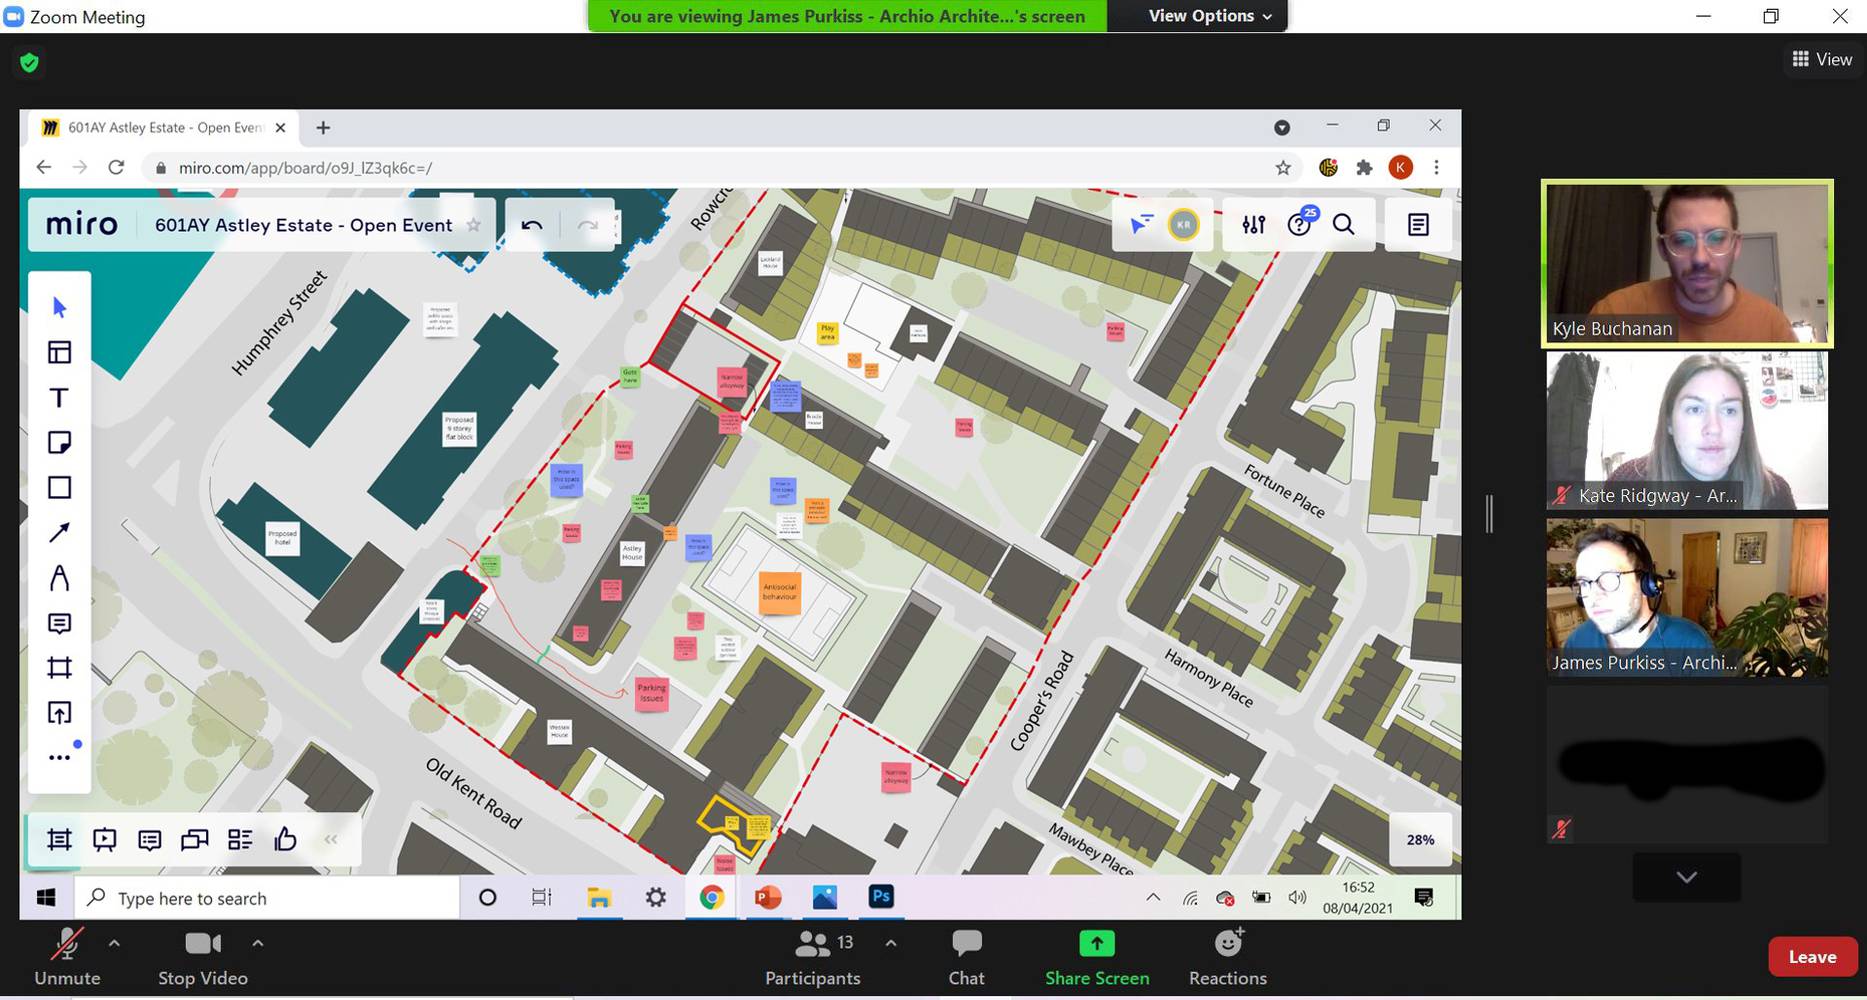
Task: Open the Miro board search
Action: tap(1344, 225)
